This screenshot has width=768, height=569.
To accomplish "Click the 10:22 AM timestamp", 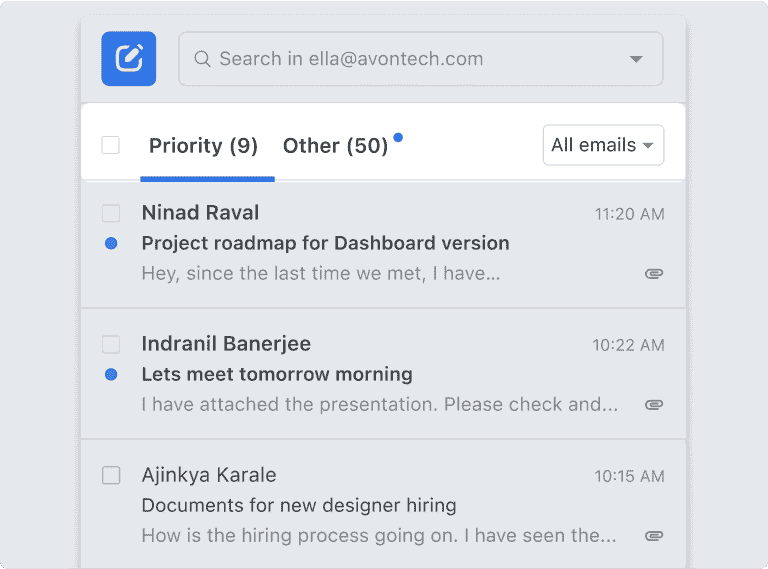I will click(628, 345).
